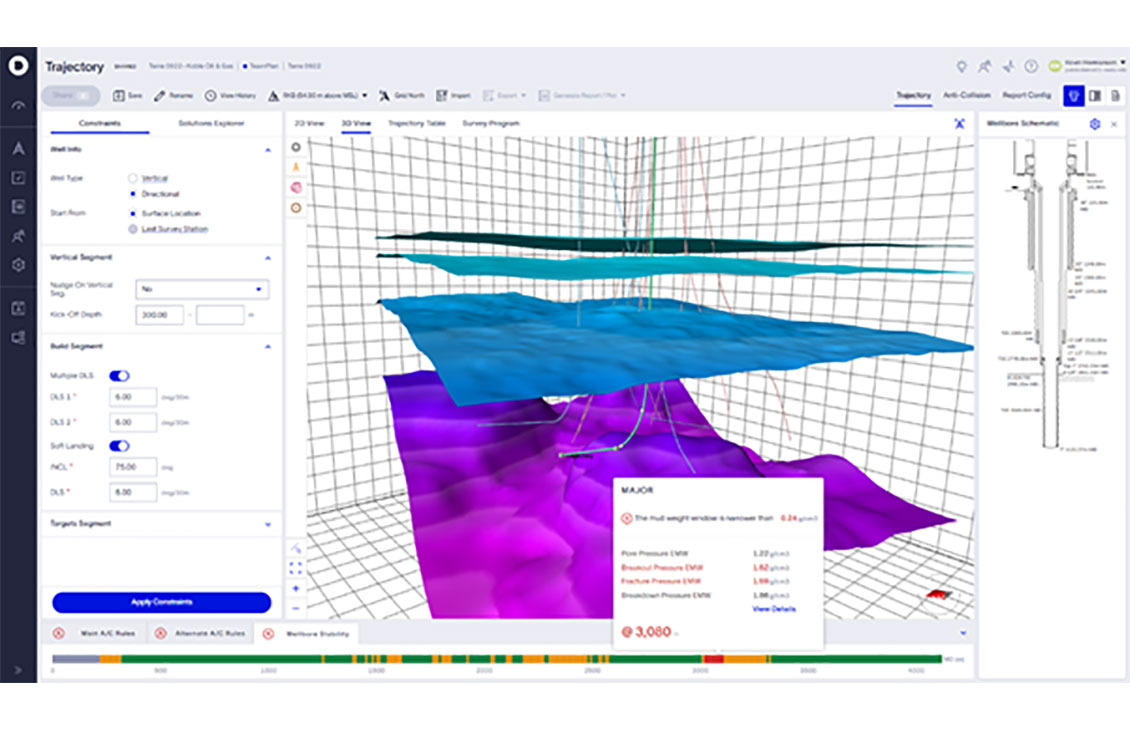Click the location pin icon in the header
The width and height of the screenshot is (1130, 730).
961,66
